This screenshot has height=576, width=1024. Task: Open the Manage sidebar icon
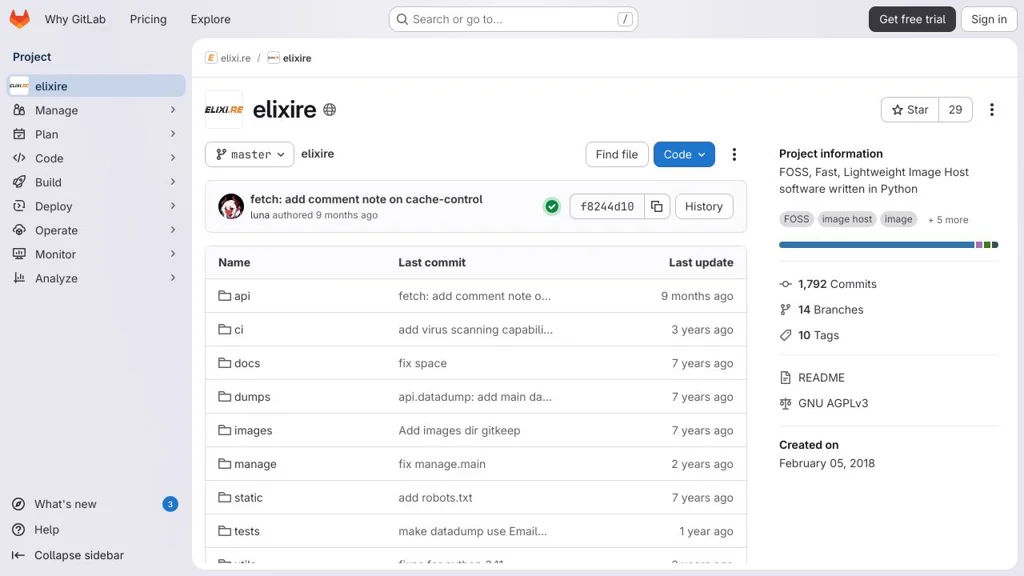pos(19,110)
